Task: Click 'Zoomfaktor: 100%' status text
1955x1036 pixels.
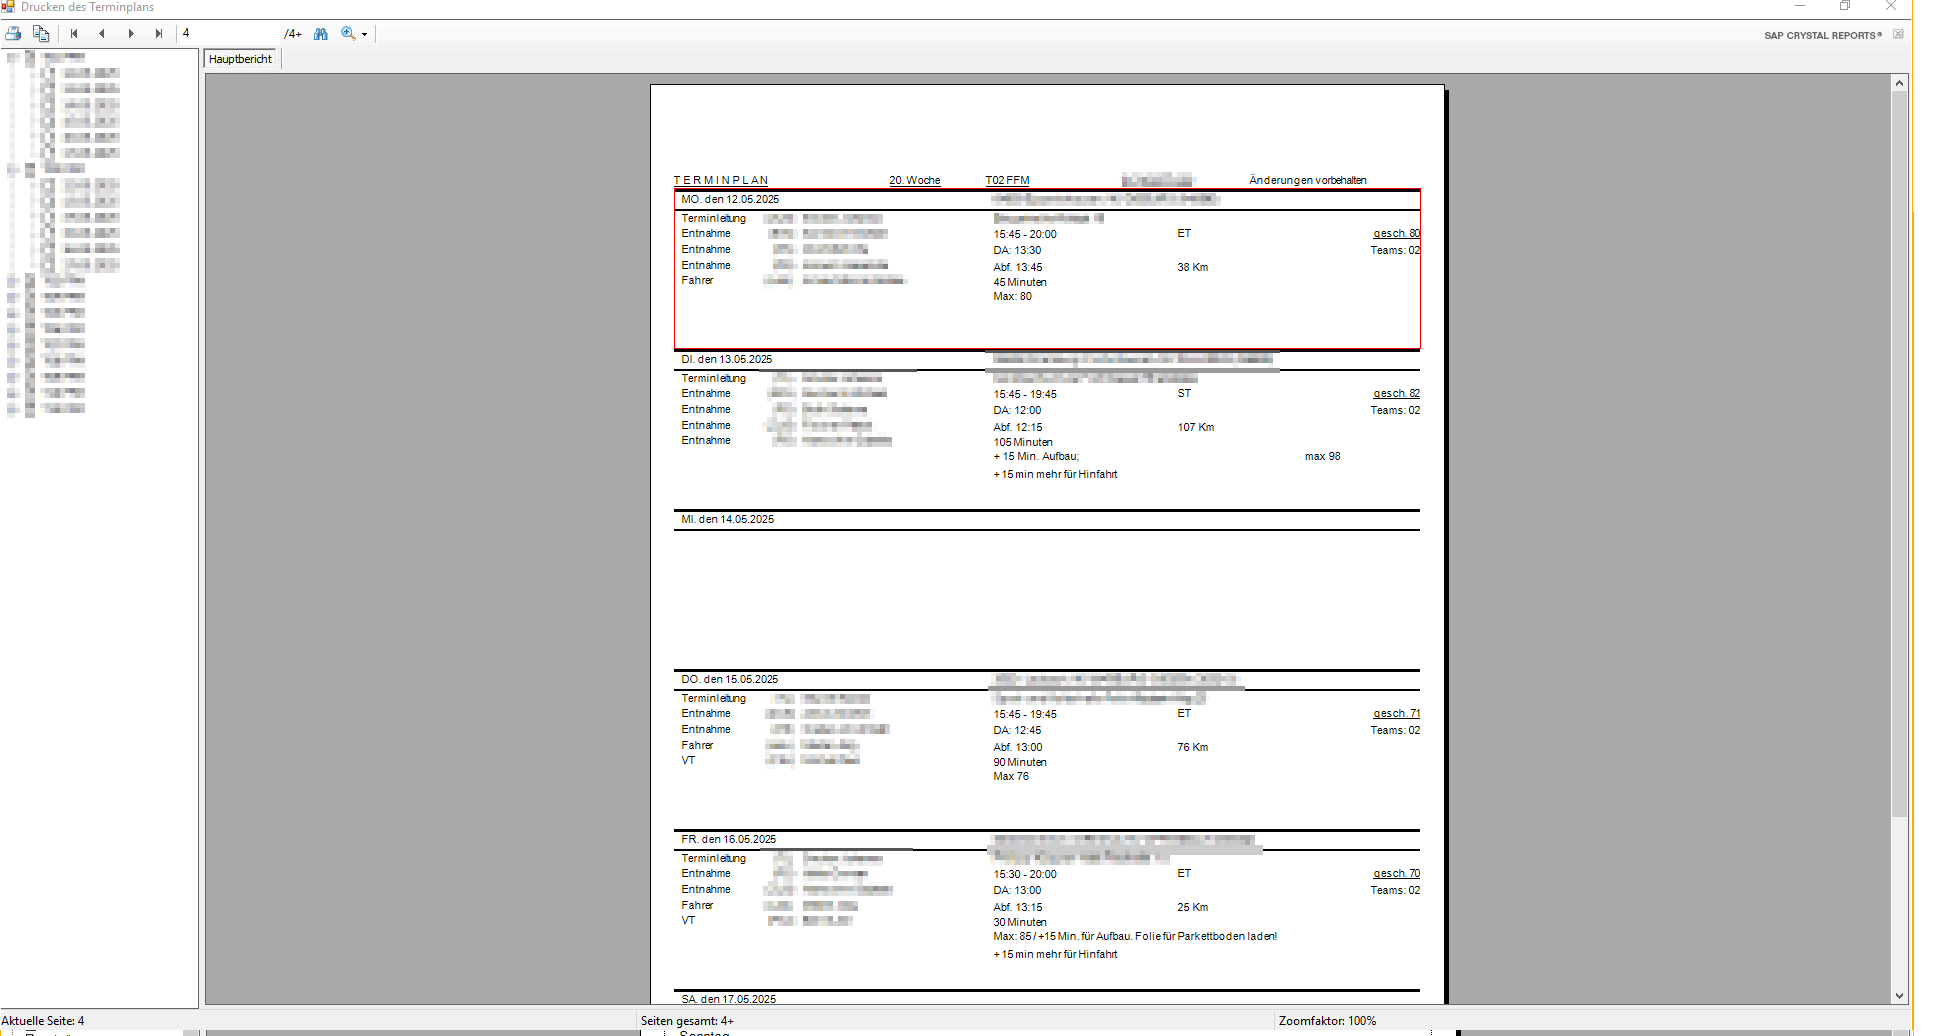Action: point(1328,1021)
